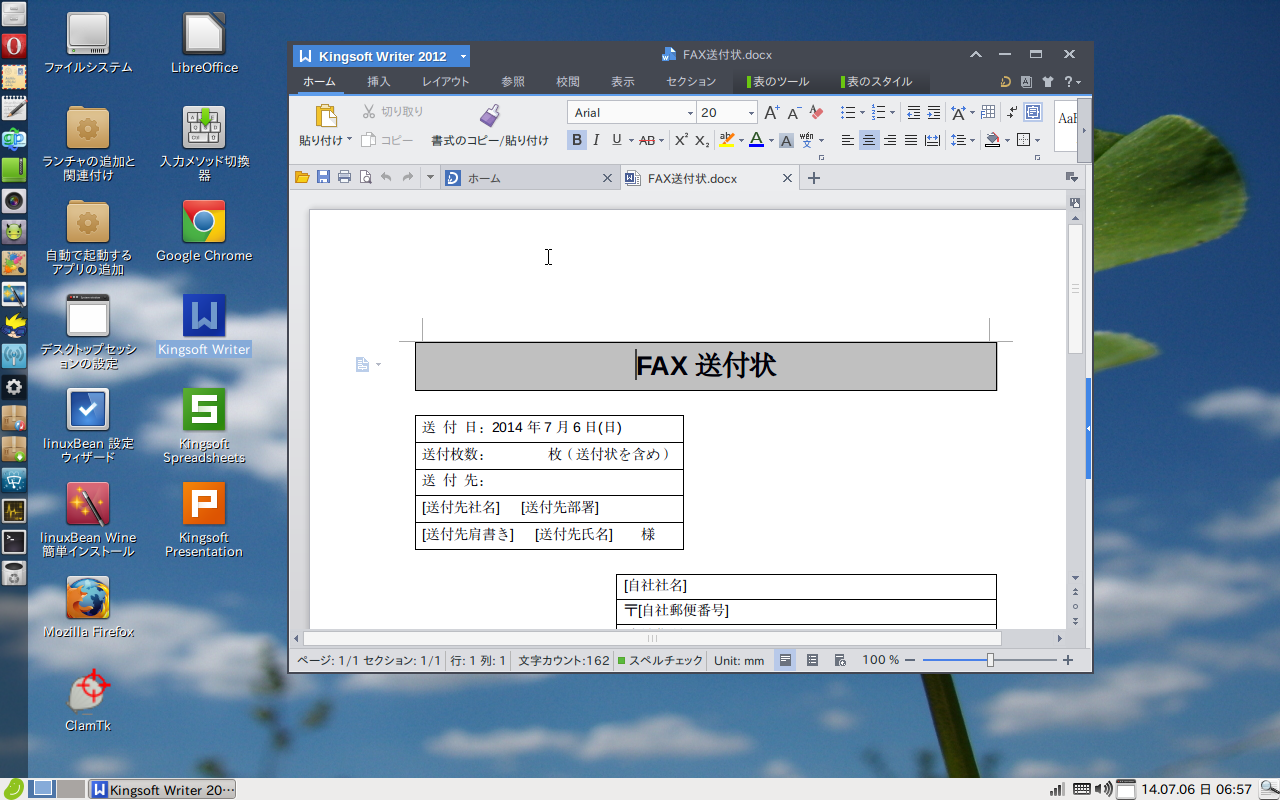Select the Outline view icon in status bar
This screenshot has width=1280, height=800.
point(812,660)
